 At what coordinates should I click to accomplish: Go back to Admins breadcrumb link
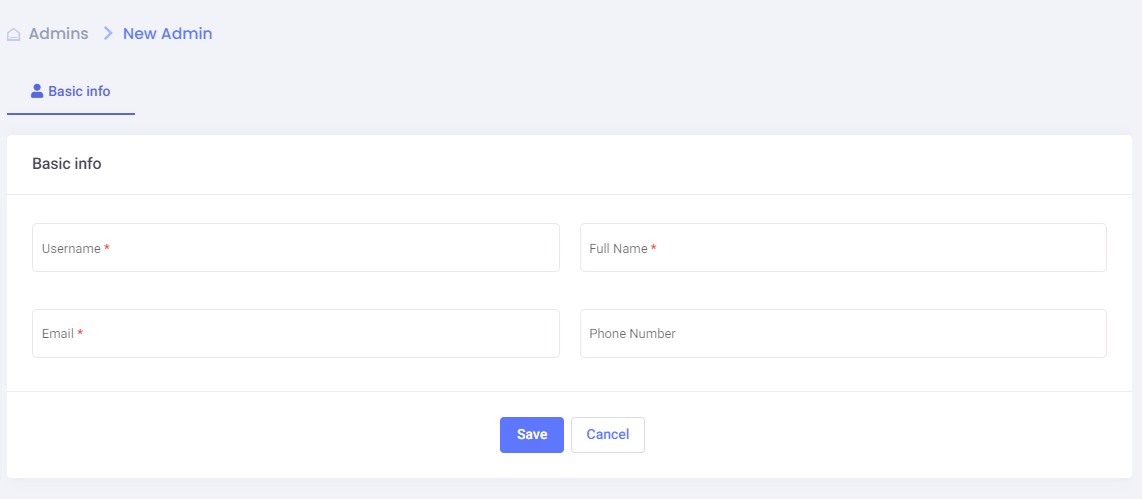coord(58,33)
